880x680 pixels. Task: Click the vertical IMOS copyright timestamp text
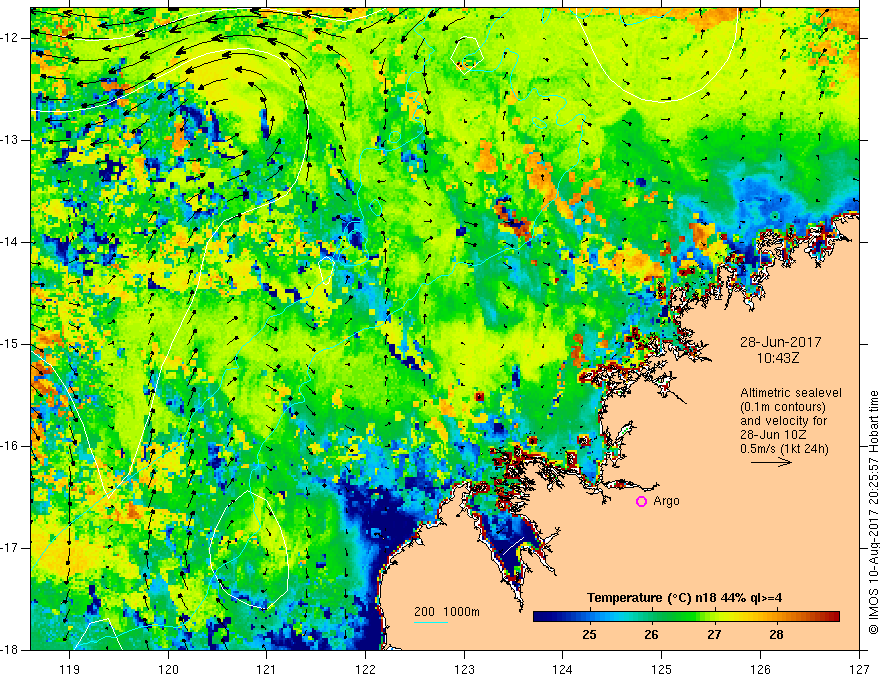(x=873, y=512)
